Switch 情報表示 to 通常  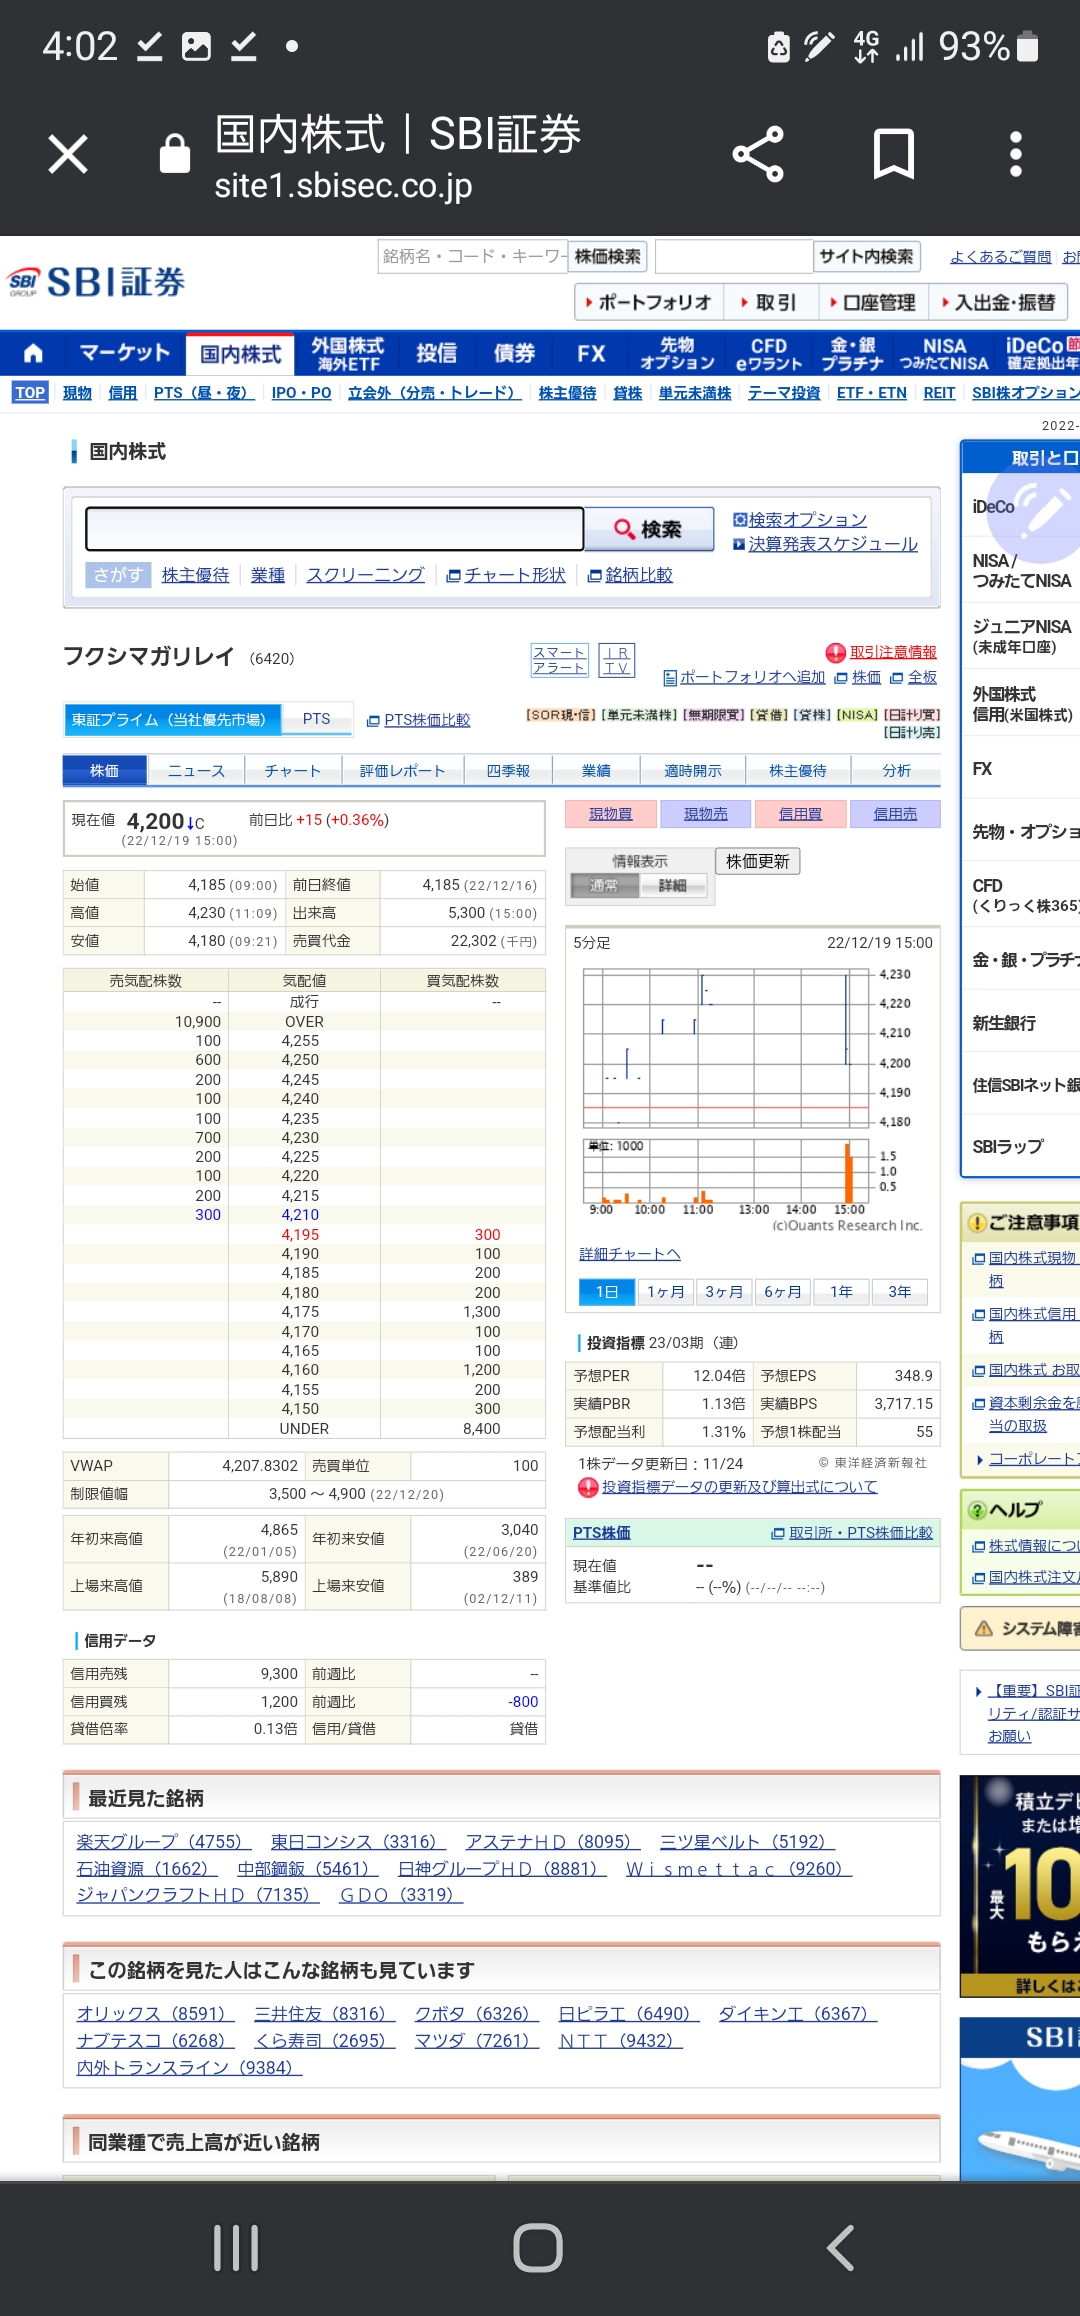click(605, 886)
